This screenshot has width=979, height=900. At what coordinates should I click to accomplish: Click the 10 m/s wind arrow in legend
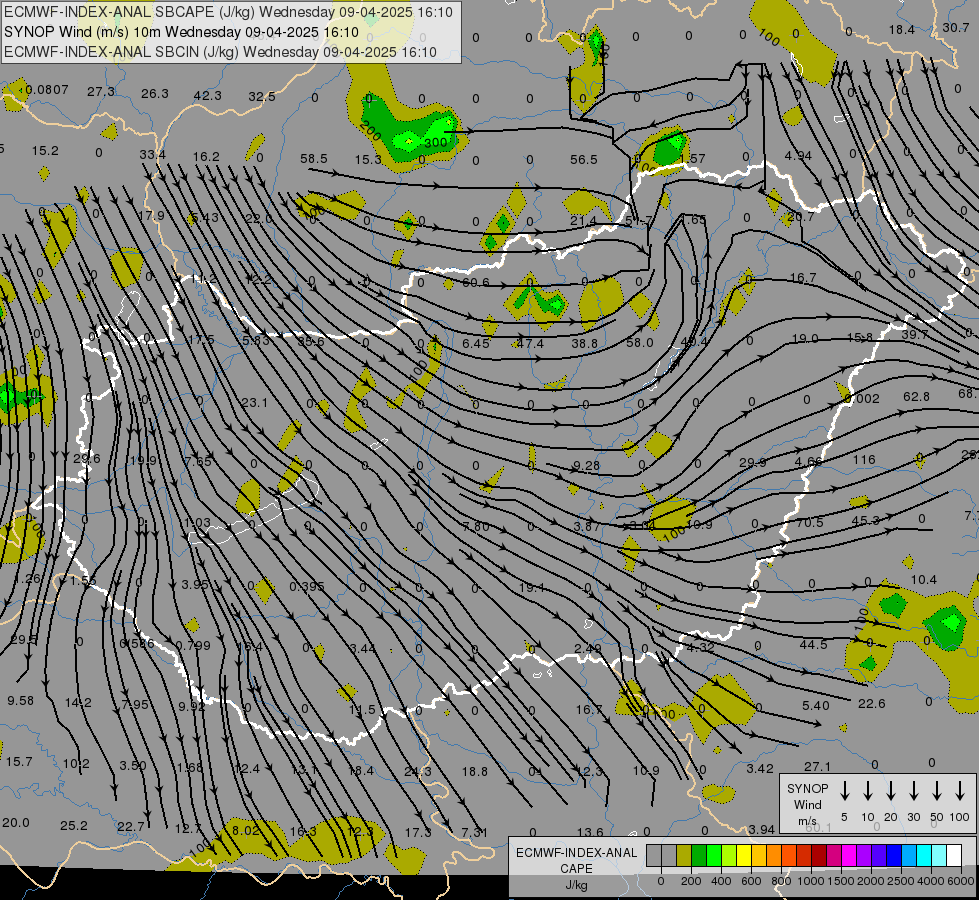click(868, 791)
